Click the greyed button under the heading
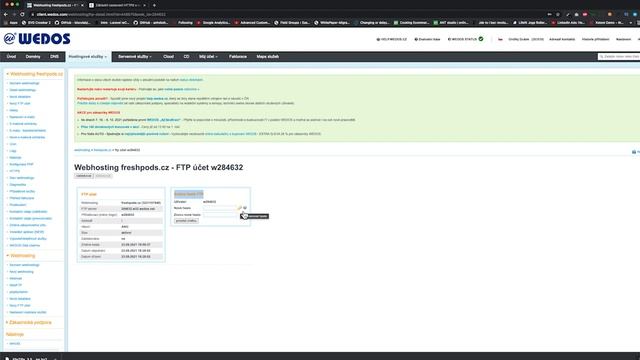Image resolution: width=640 pixels, height=360 pixels. click(x=103, y=176)
